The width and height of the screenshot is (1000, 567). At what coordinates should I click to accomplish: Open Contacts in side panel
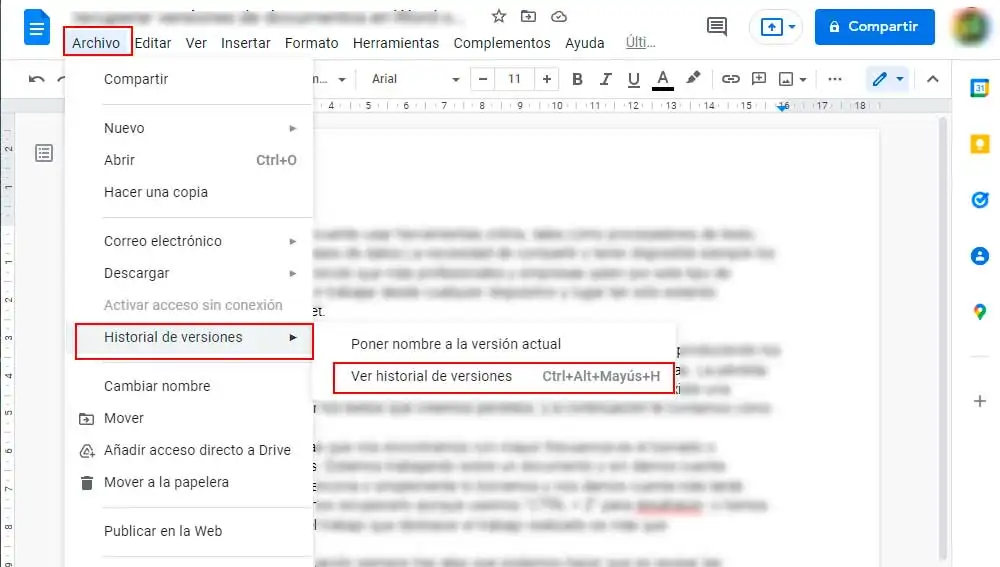[x=980, y=256]
